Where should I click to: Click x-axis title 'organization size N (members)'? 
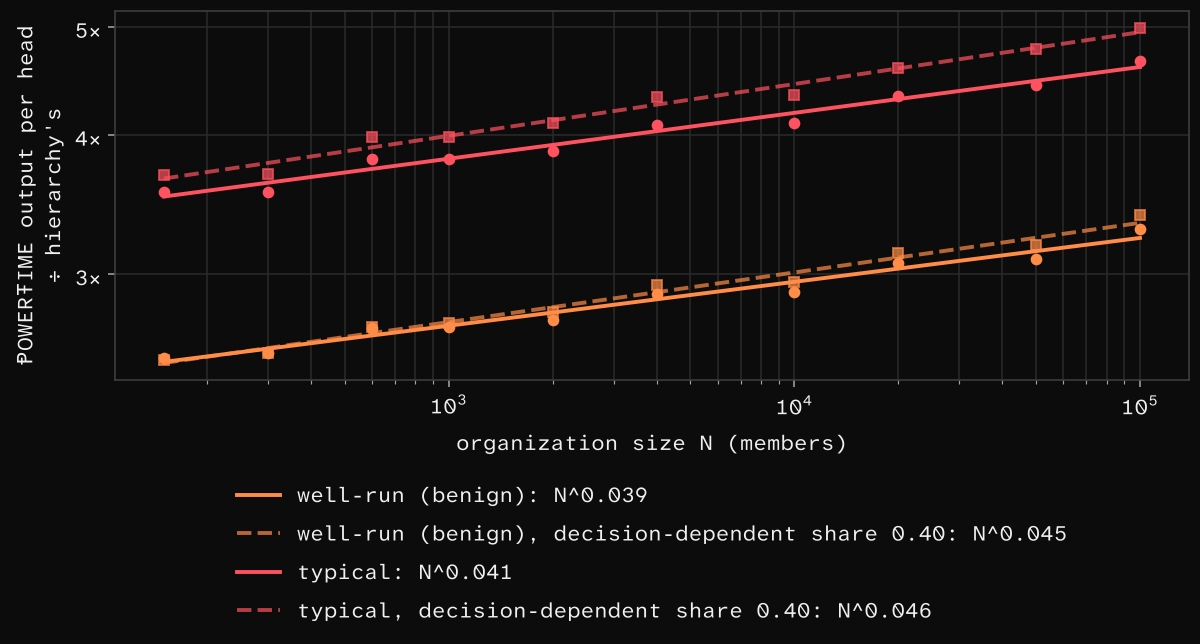click(x=652, y=443)
